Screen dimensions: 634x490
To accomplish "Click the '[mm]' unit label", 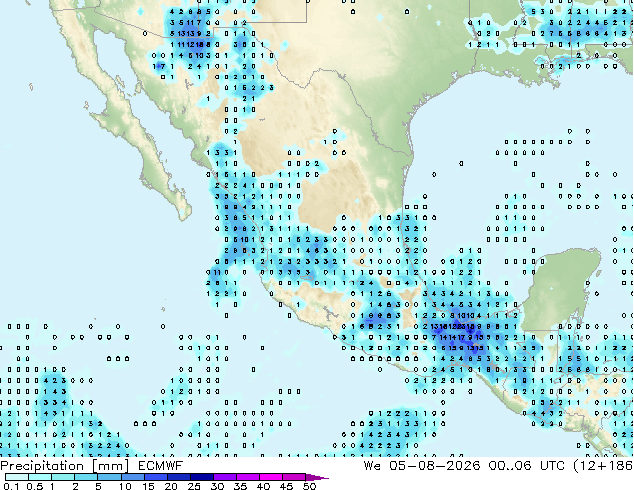I will point(111,466).
